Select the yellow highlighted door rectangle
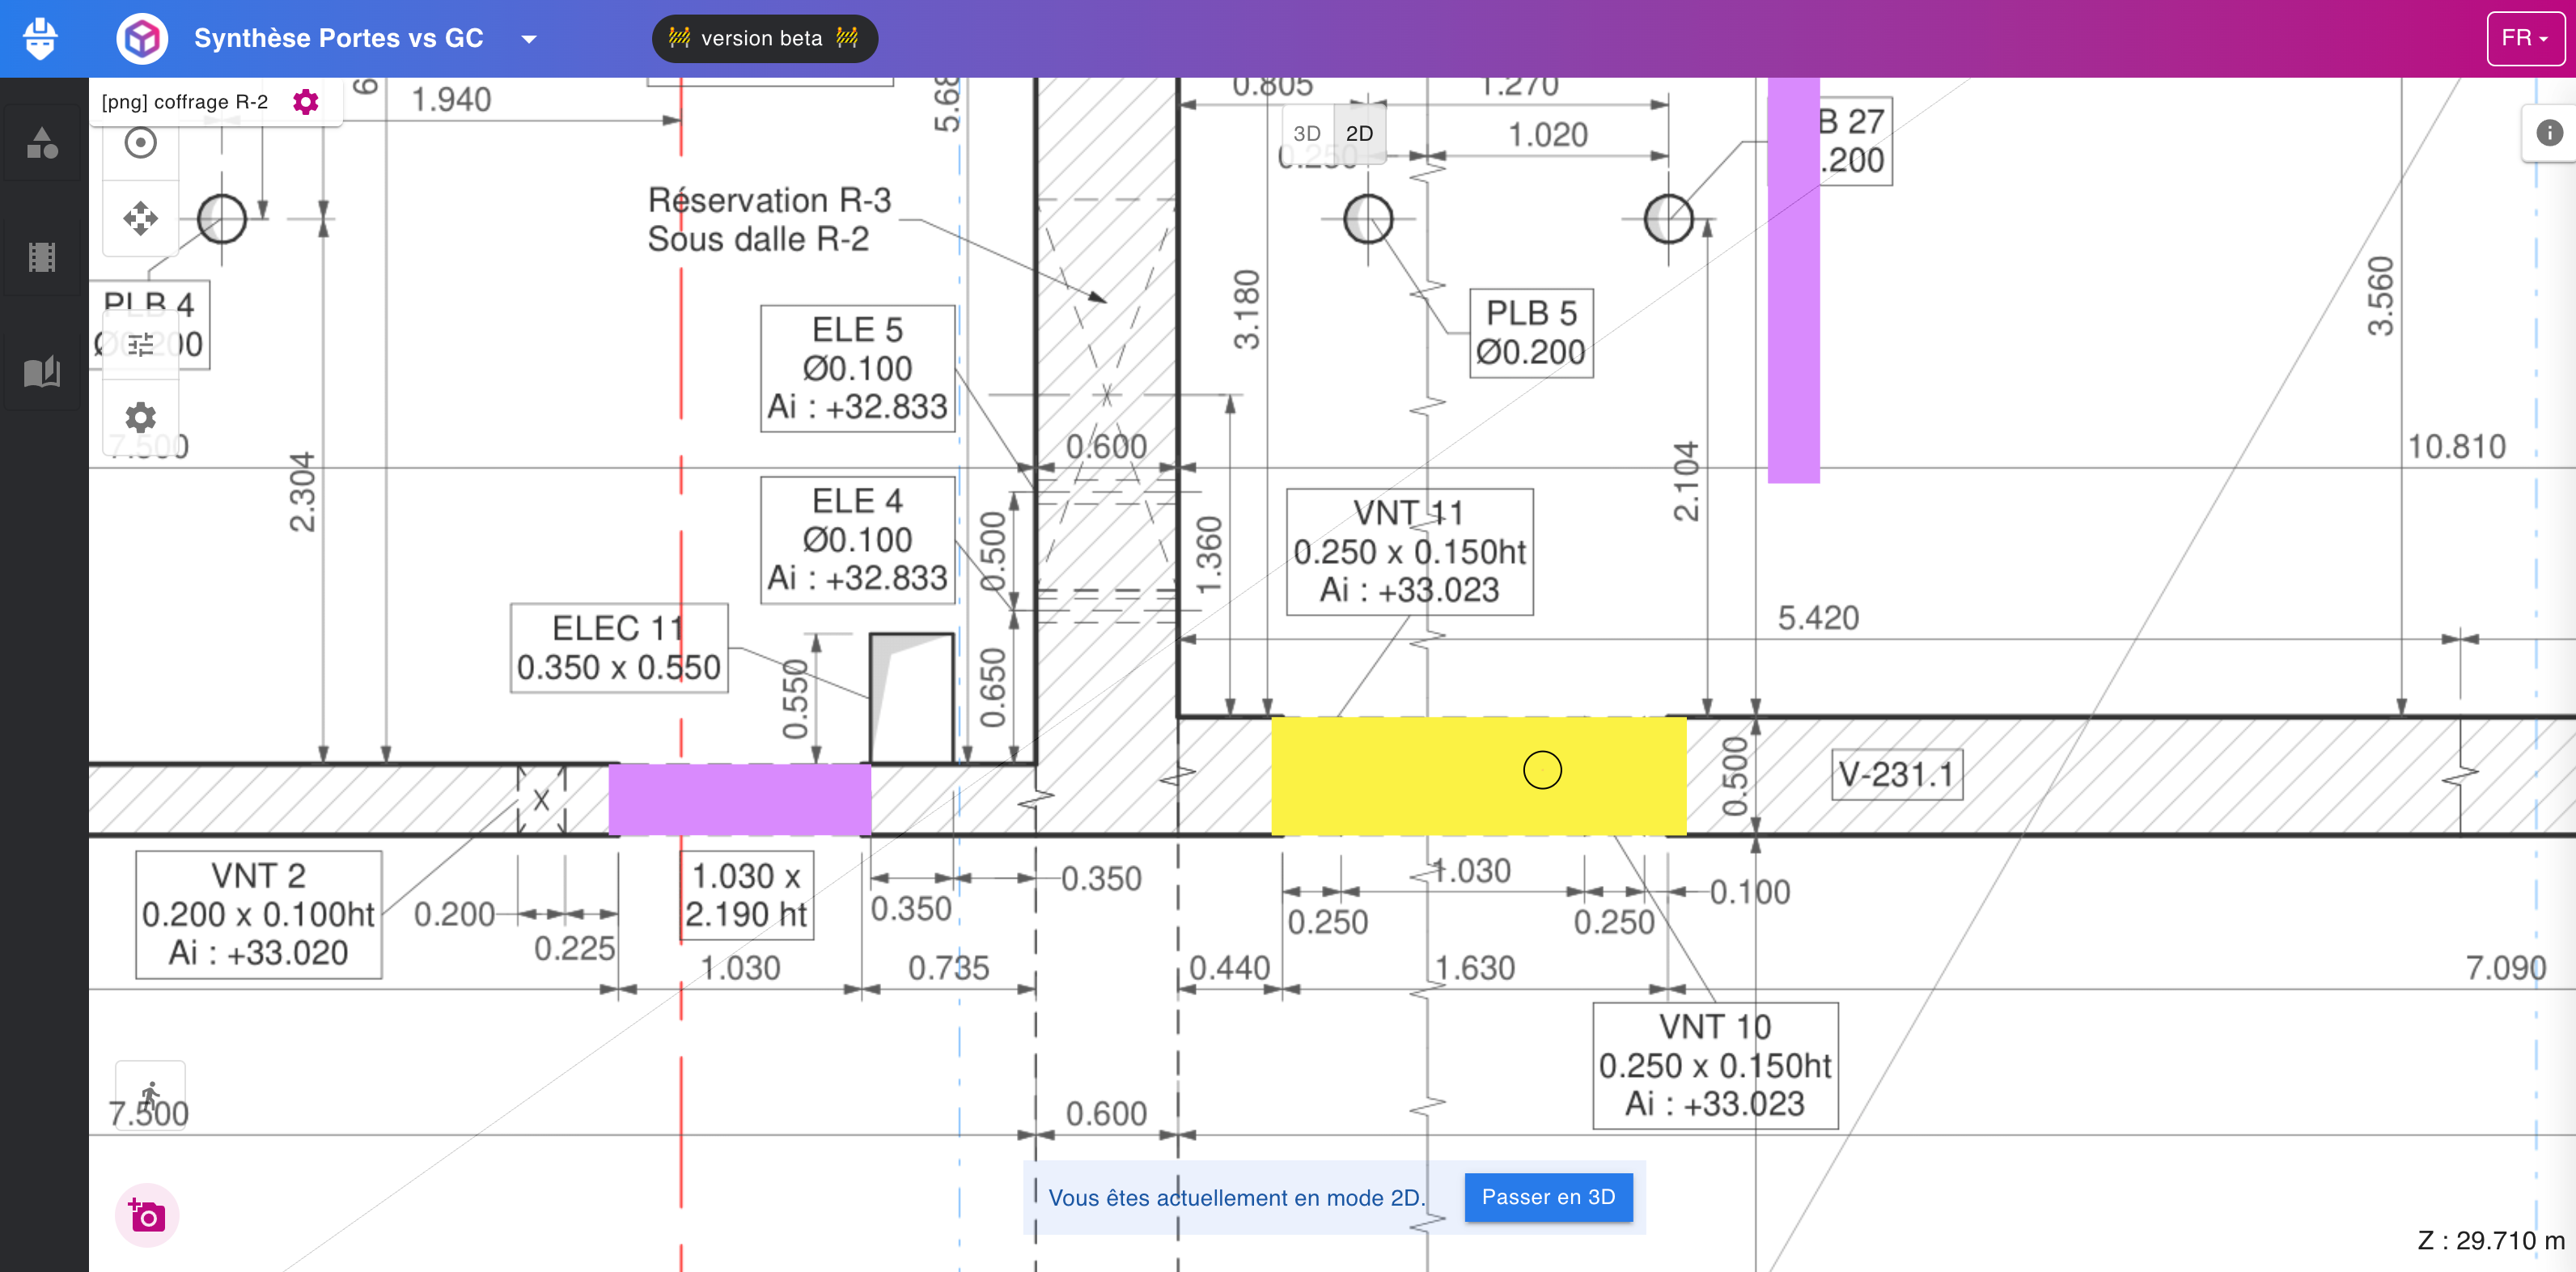The width and height of the screenshot is (2576, 1272). [x=1478, y=775]
